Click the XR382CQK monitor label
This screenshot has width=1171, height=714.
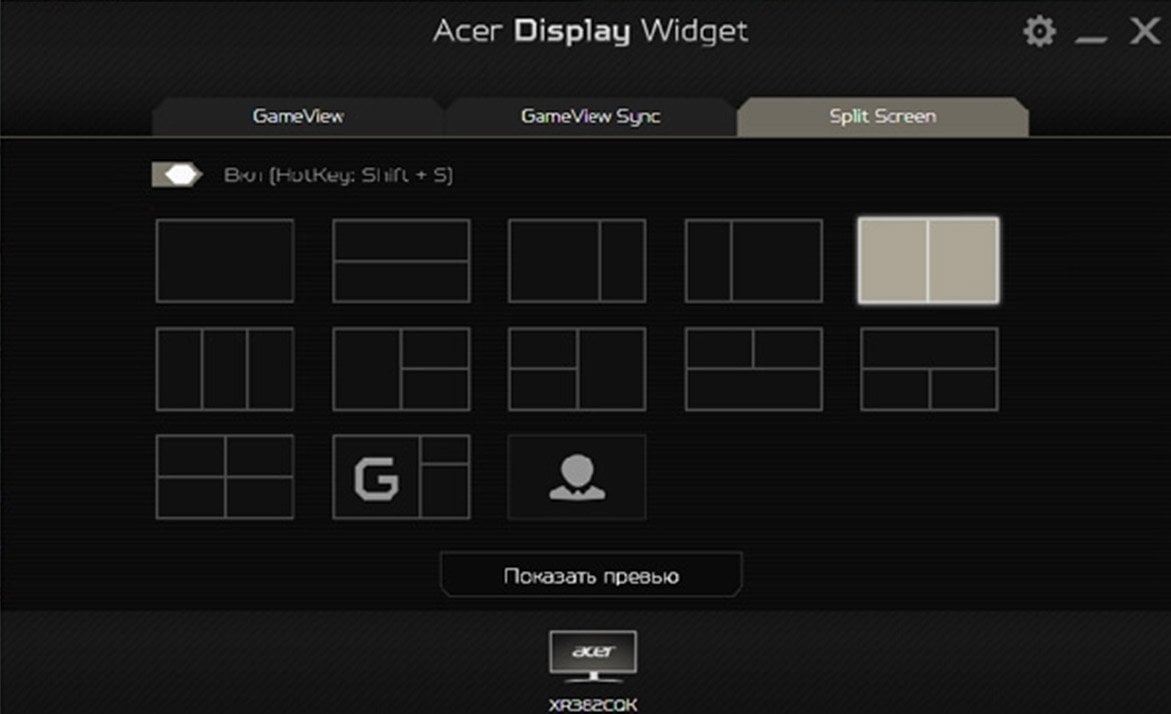[x=593, y=705]
